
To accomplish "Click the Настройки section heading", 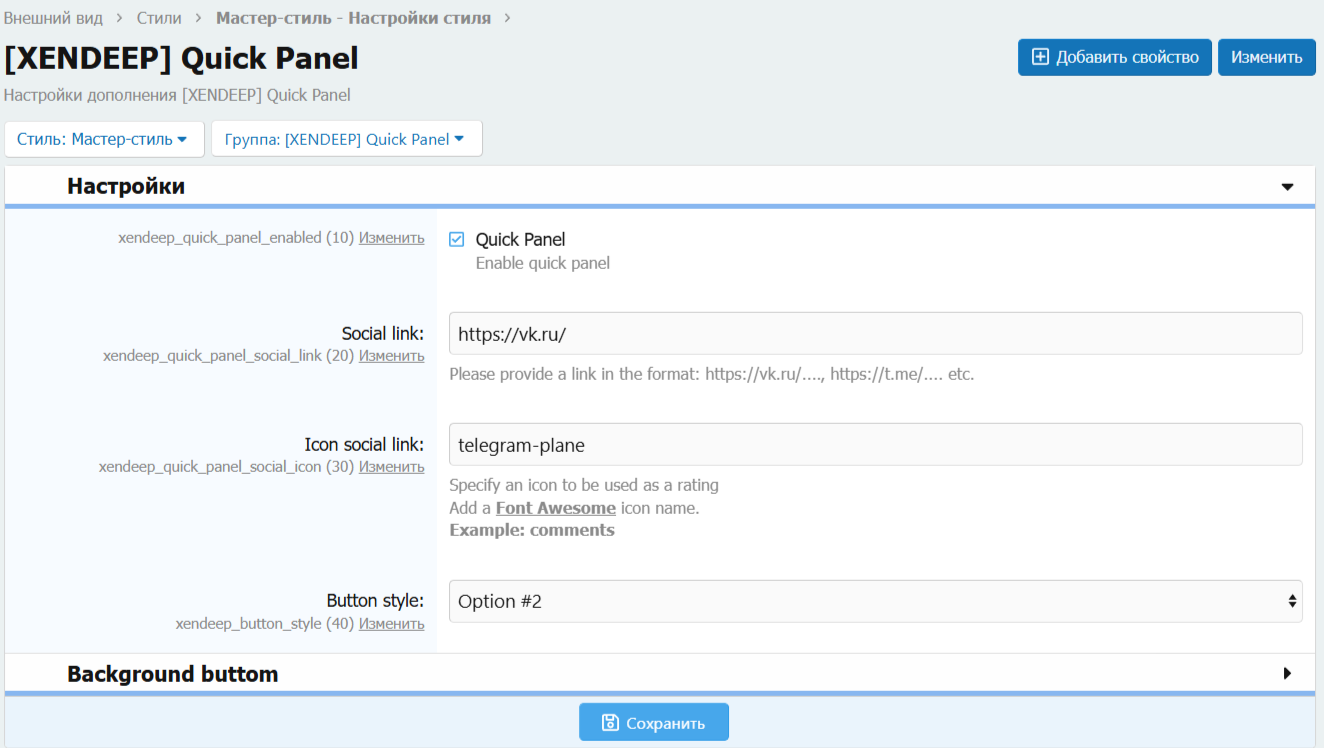I will (x=126, y=187).
